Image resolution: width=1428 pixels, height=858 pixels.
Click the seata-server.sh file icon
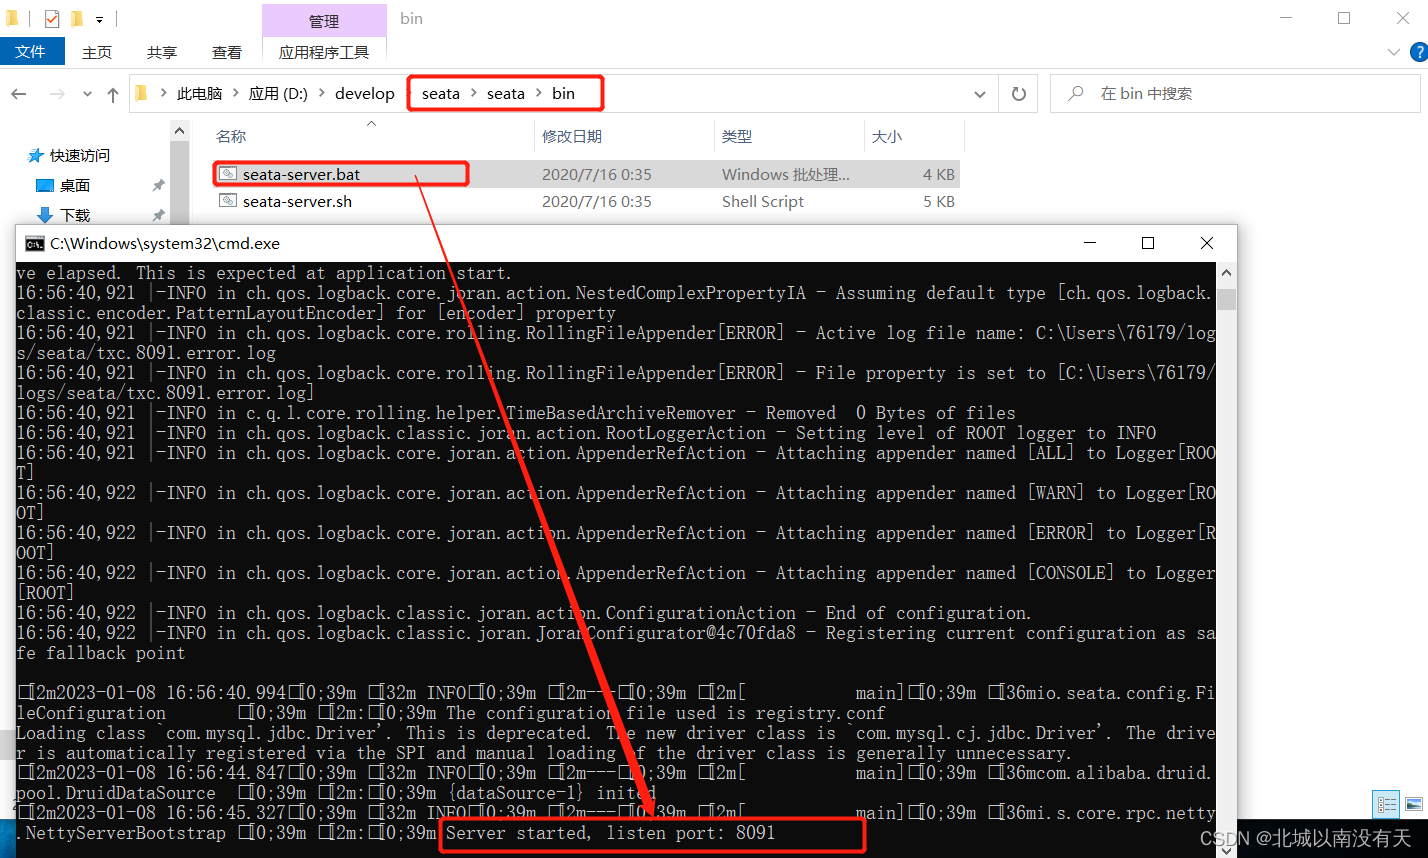pos(228,201)
